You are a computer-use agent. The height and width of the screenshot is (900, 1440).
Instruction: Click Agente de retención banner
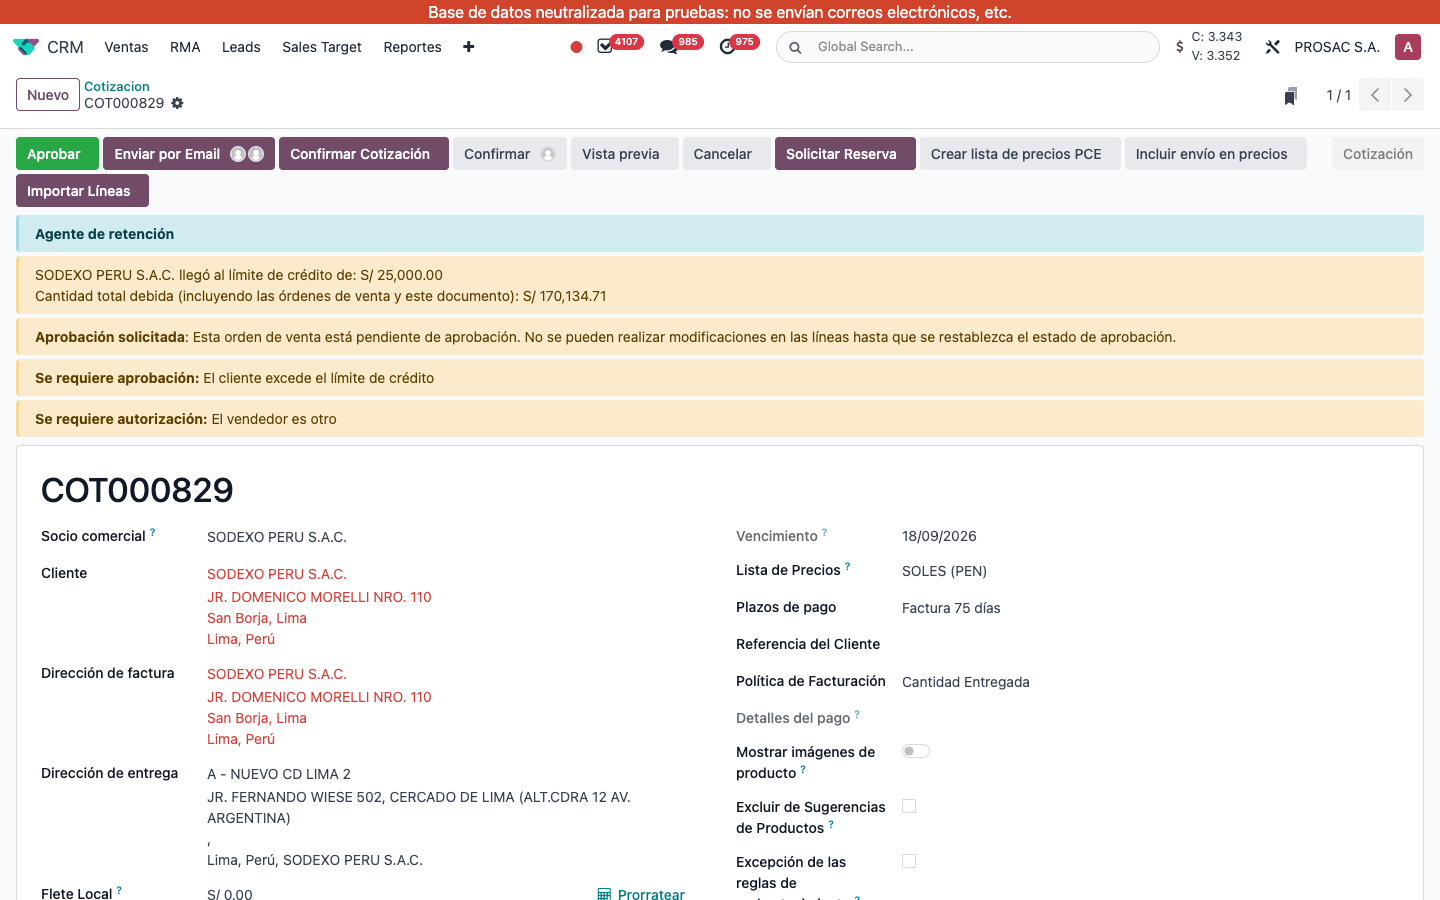pos(720,234)
